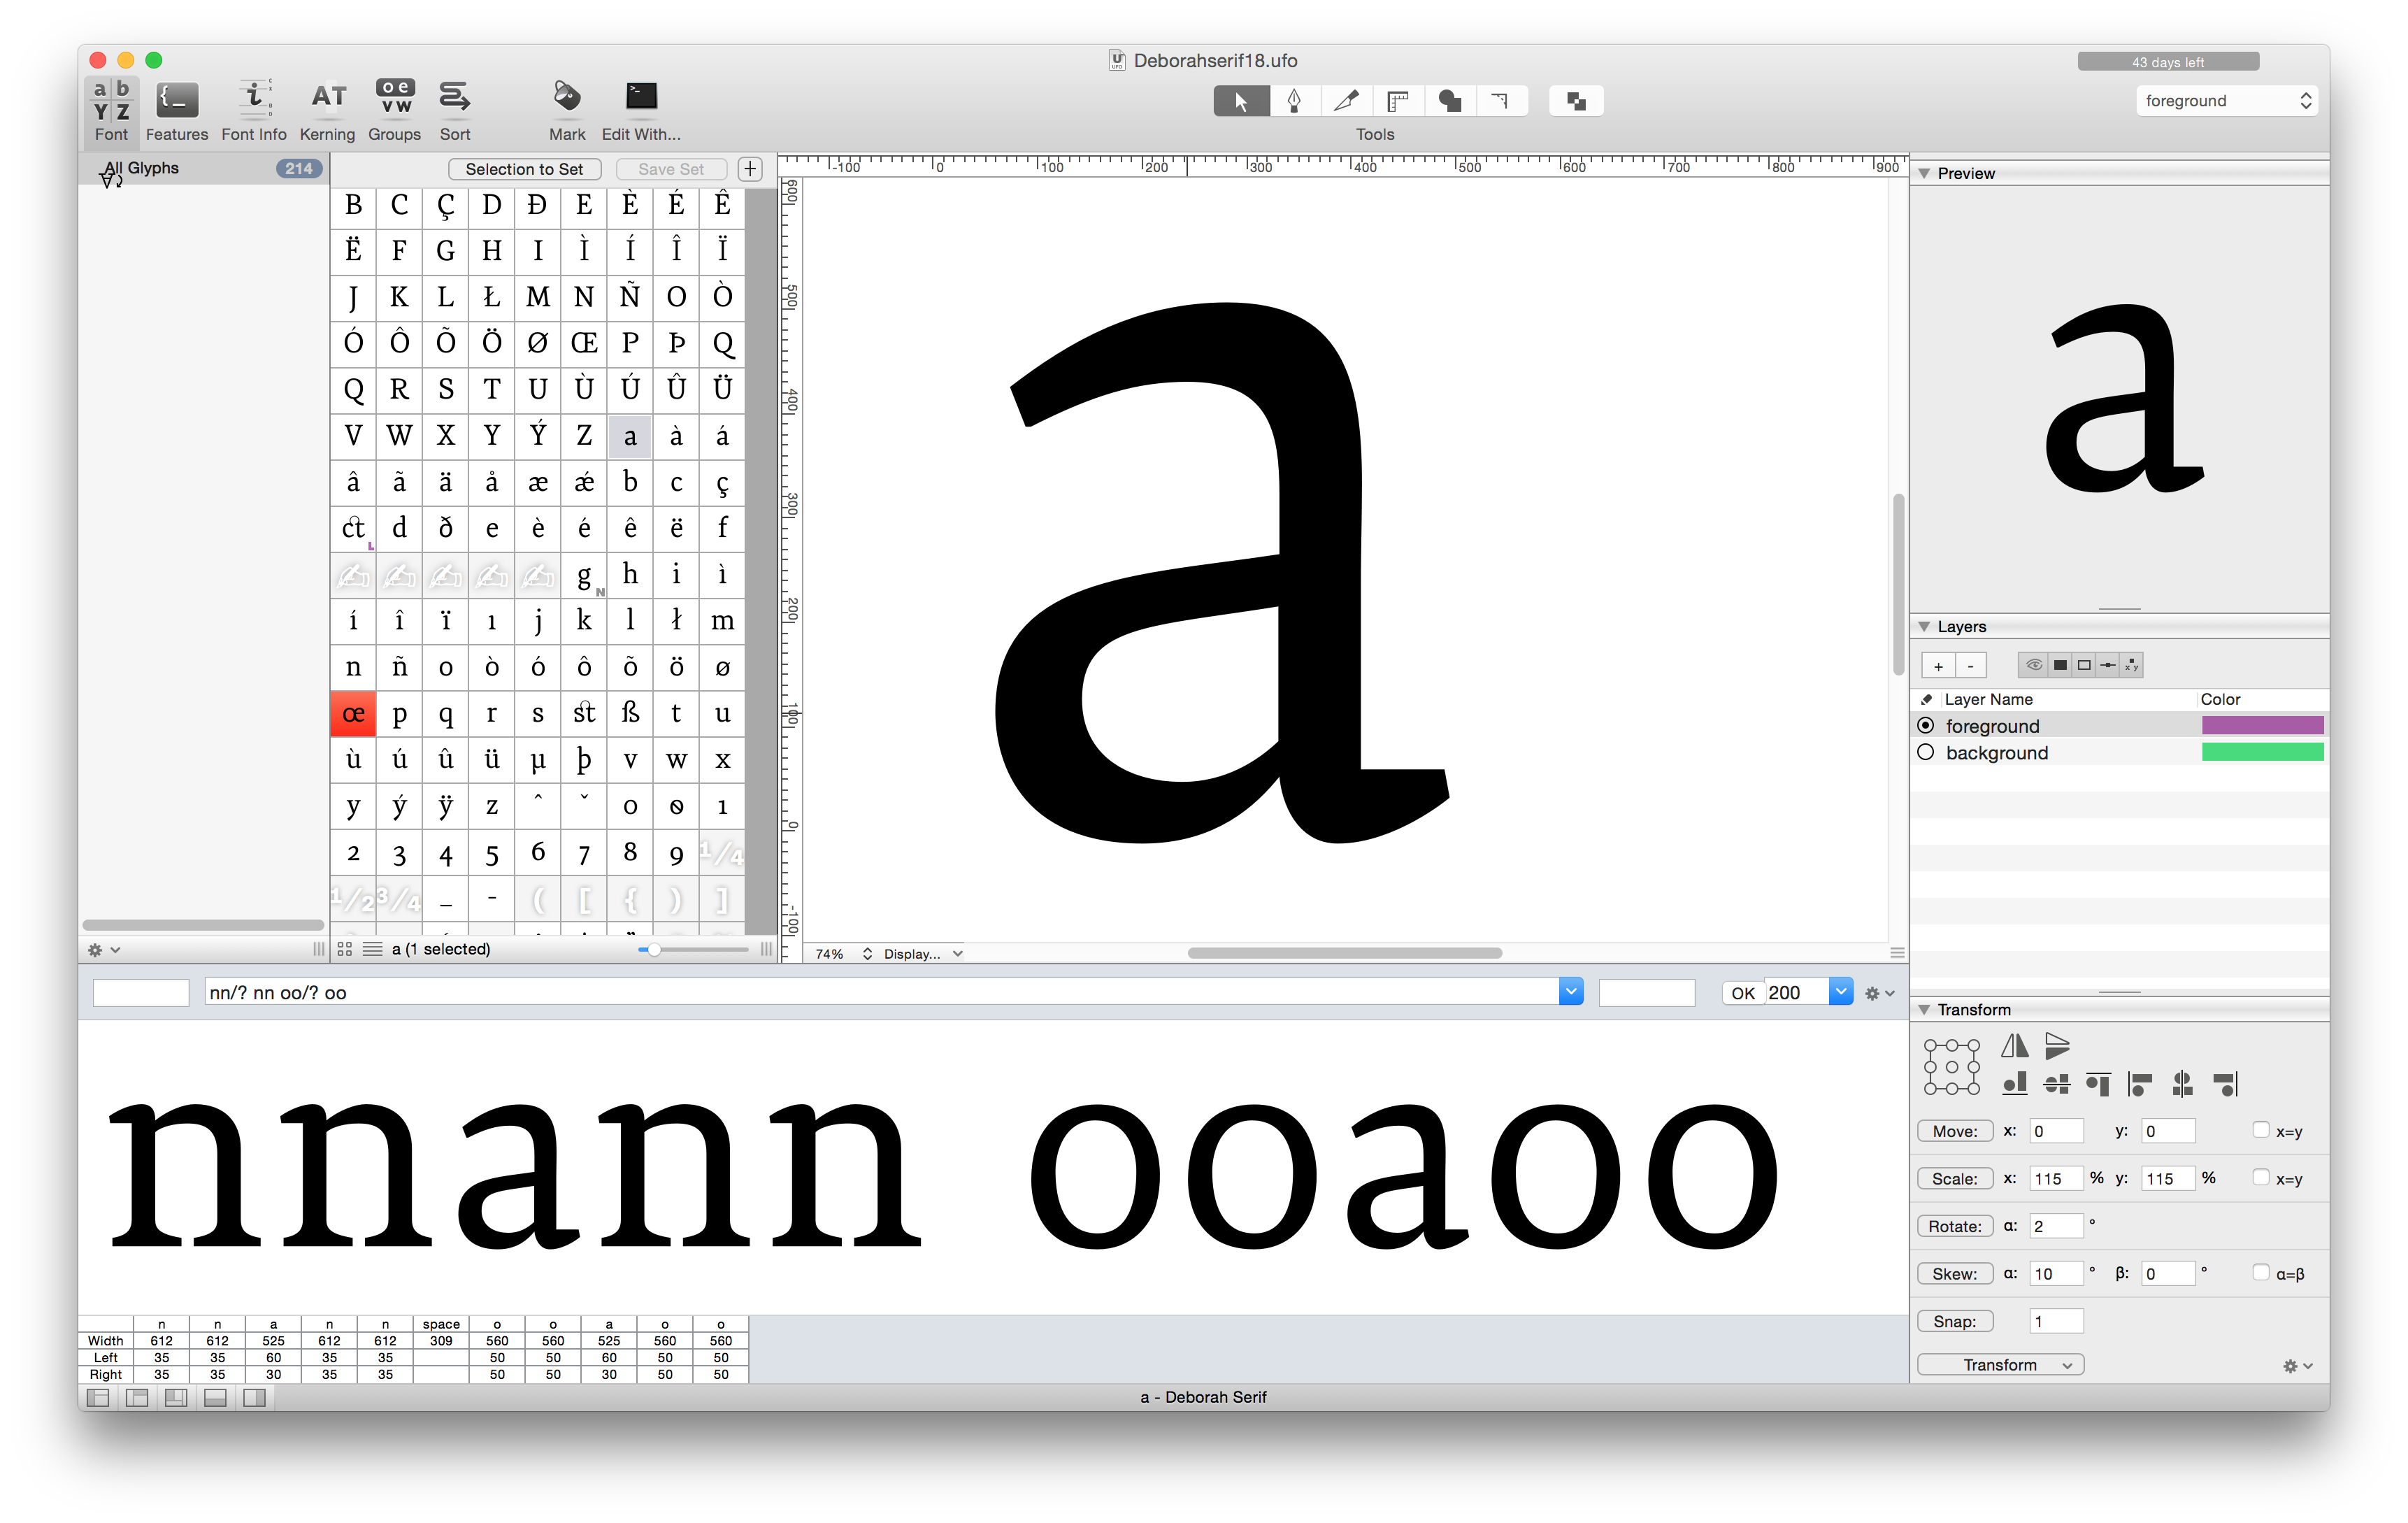Toggle layer fill display button
Image resolution: width=2408 pixels, height=1523 pixels.
click(x=2060, y=665)
